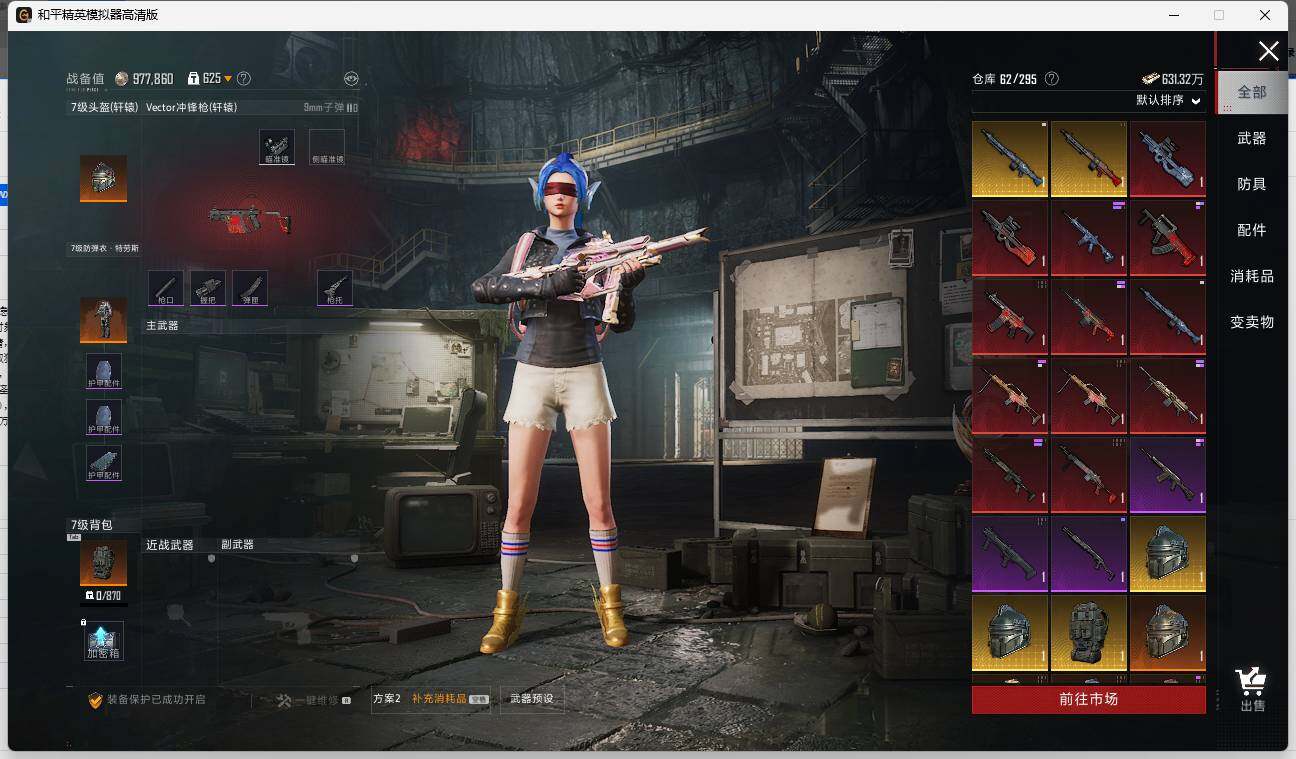Open the 枪口 muzzle attachment slot

coord(166,288)
